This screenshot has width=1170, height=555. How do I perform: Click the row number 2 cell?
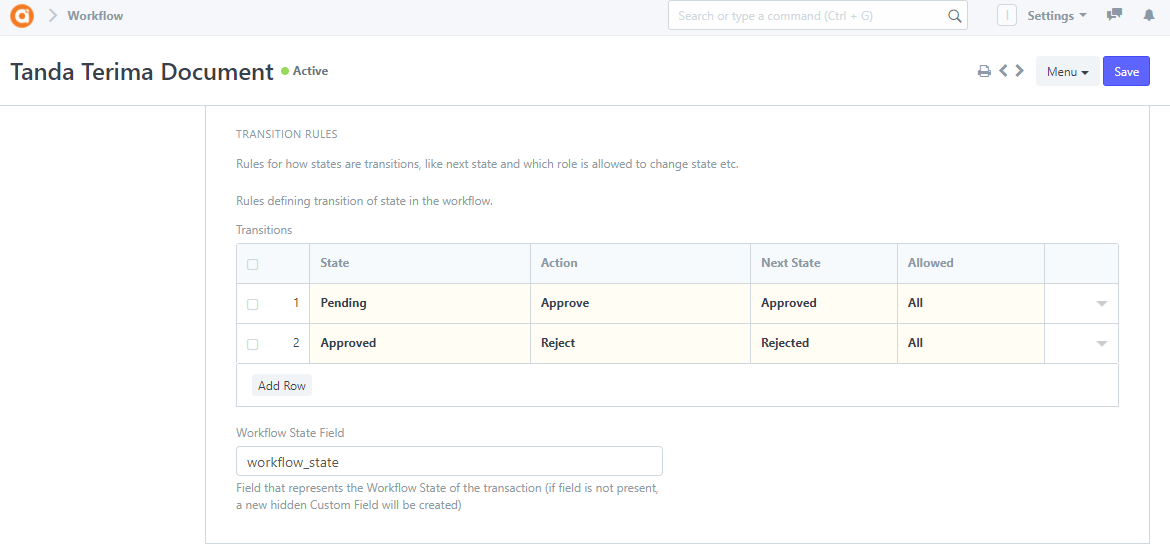click(295, 344)
